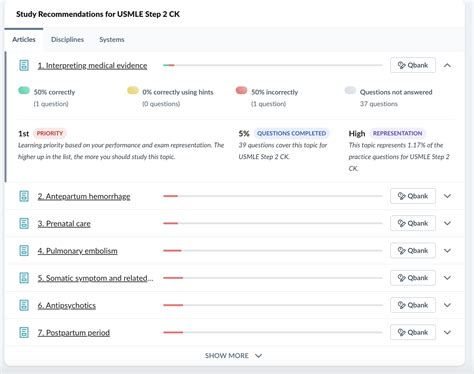Launch Qbank for Antipsychotics
Screen dimensions: 474x374
click(x=413, y=305)
